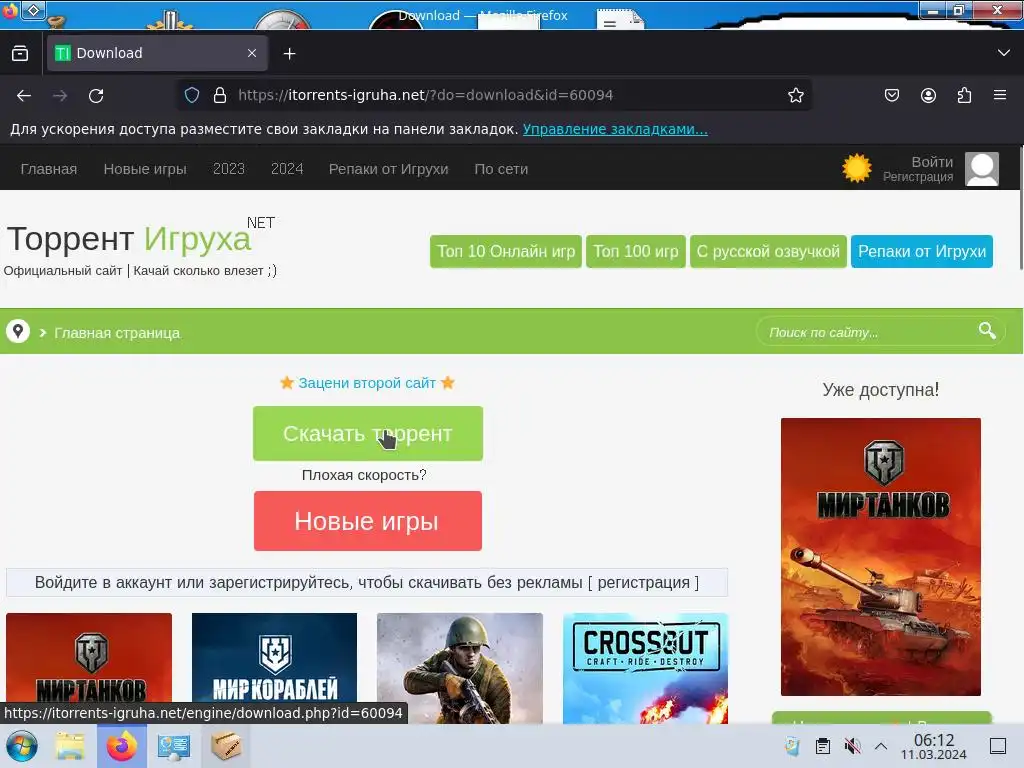Open a new tab with plus
Screen dimensions: 1024x768
pyautogui.click(x=289, y=54)
